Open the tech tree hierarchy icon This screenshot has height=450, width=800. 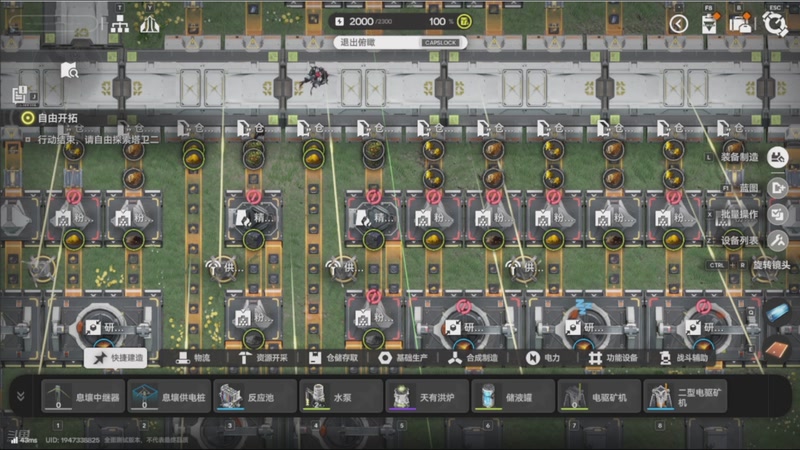(120, 23)
